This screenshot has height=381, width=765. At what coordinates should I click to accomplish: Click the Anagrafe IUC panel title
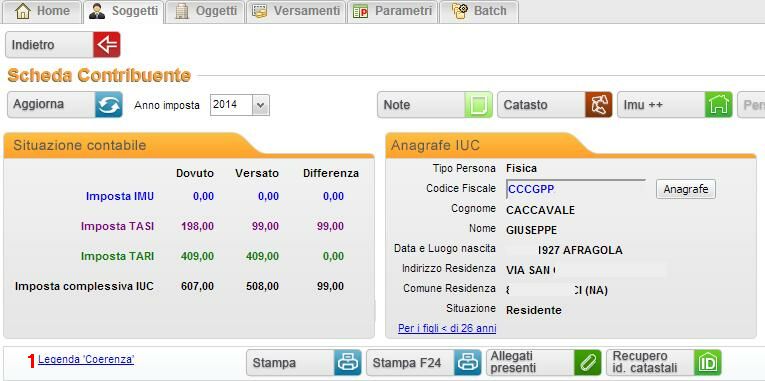tap(435, 145)
